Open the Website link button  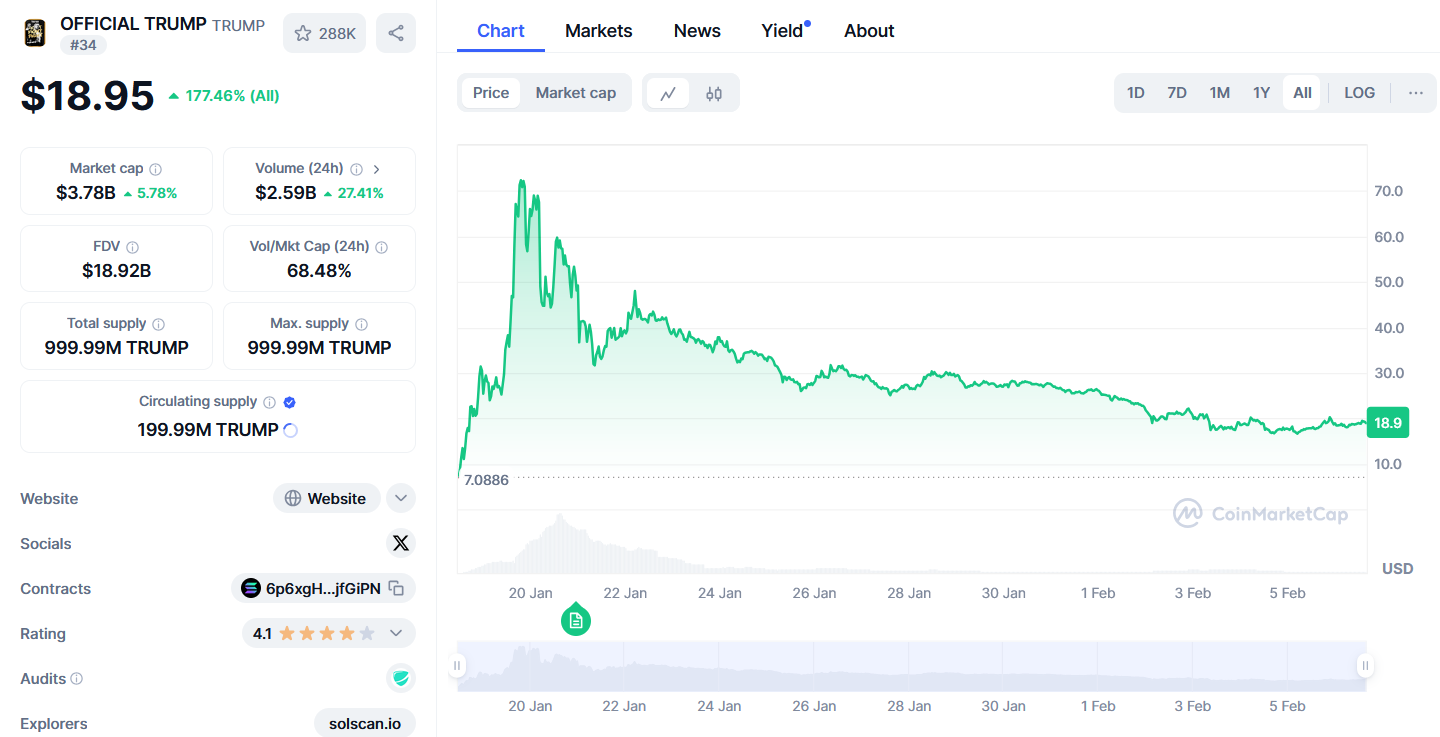327,498
